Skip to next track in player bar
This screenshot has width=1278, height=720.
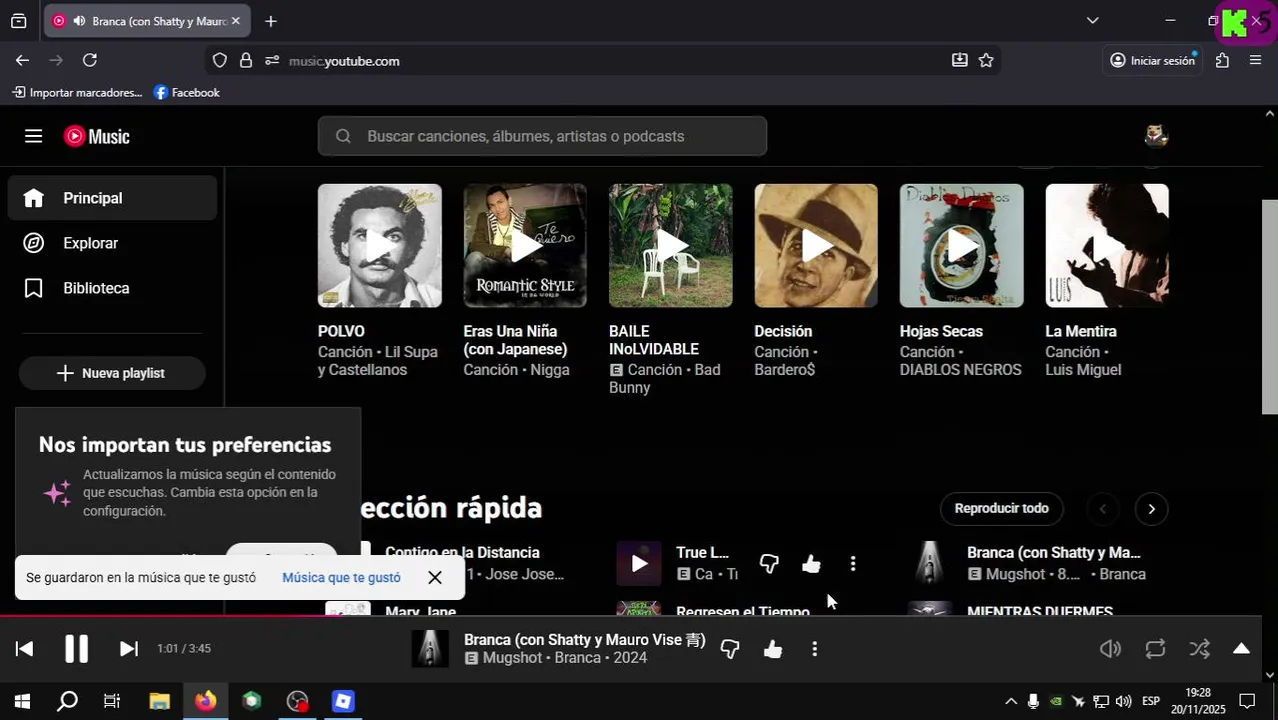(128, 649)
